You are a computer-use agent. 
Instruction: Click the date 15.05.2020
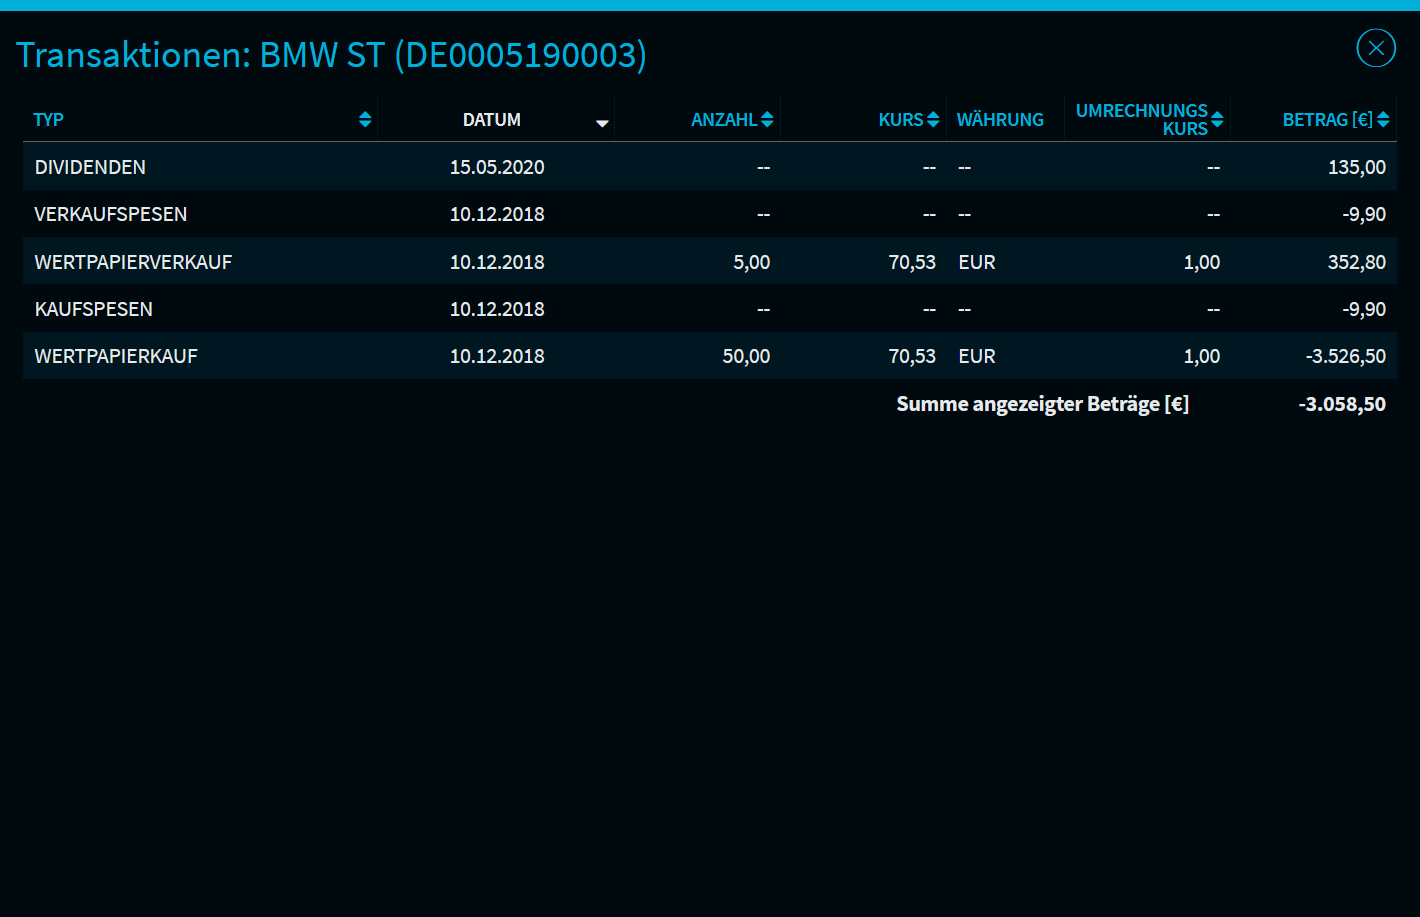[x=497, y=167]
